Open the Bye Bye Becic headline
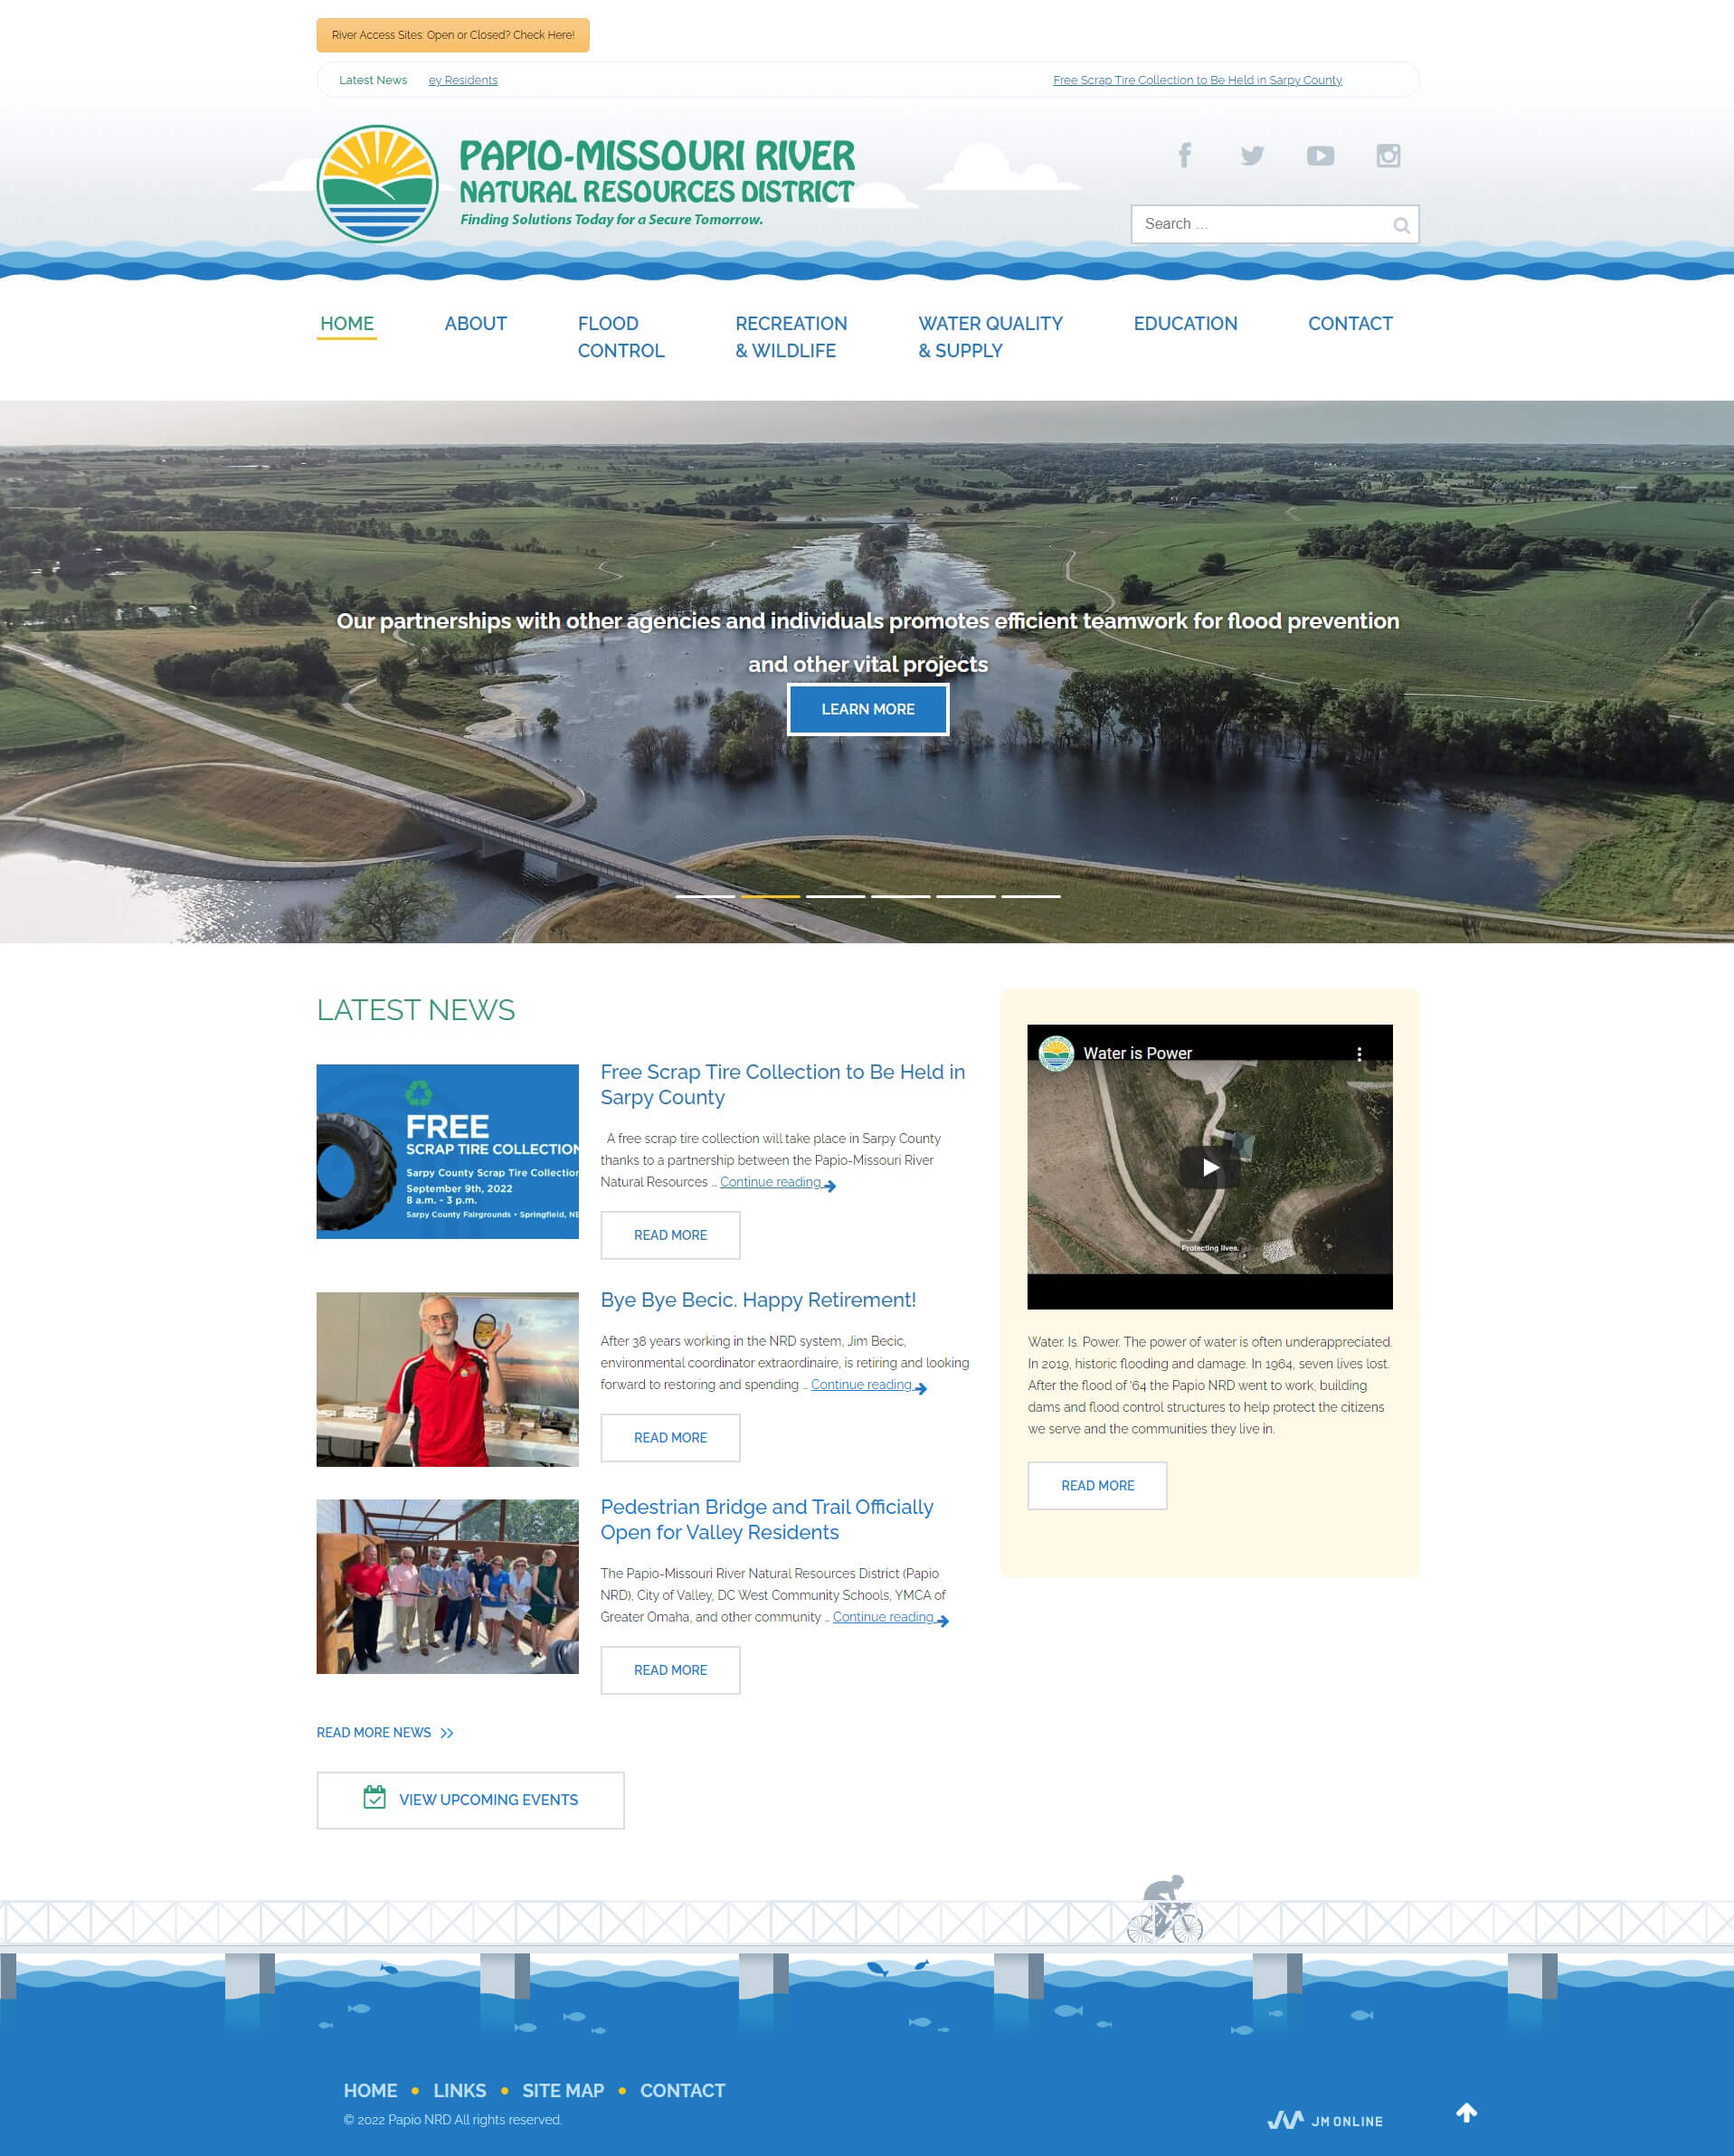This screenshot has height=2156, width=1734. 758,1300
